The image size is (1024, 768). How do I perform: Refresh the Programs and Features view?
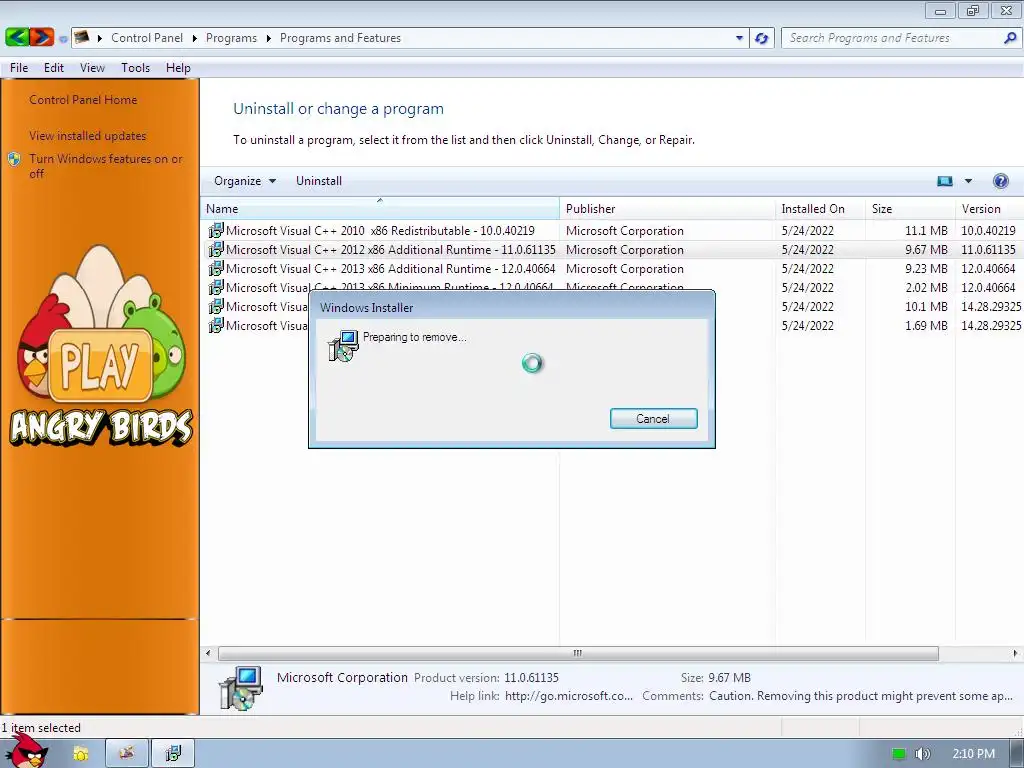[761, 38]
